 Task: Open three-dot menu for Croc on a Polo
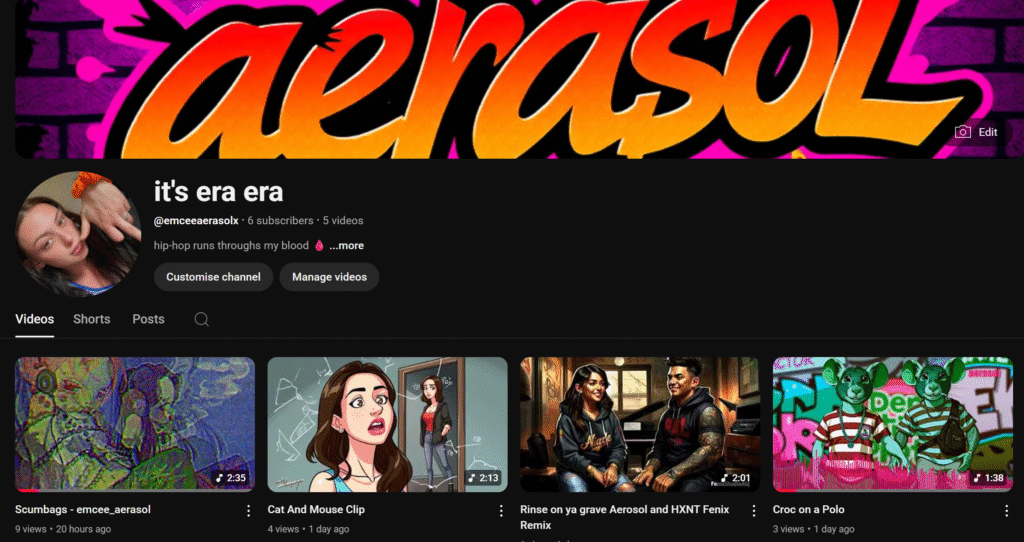[1006, 511]
